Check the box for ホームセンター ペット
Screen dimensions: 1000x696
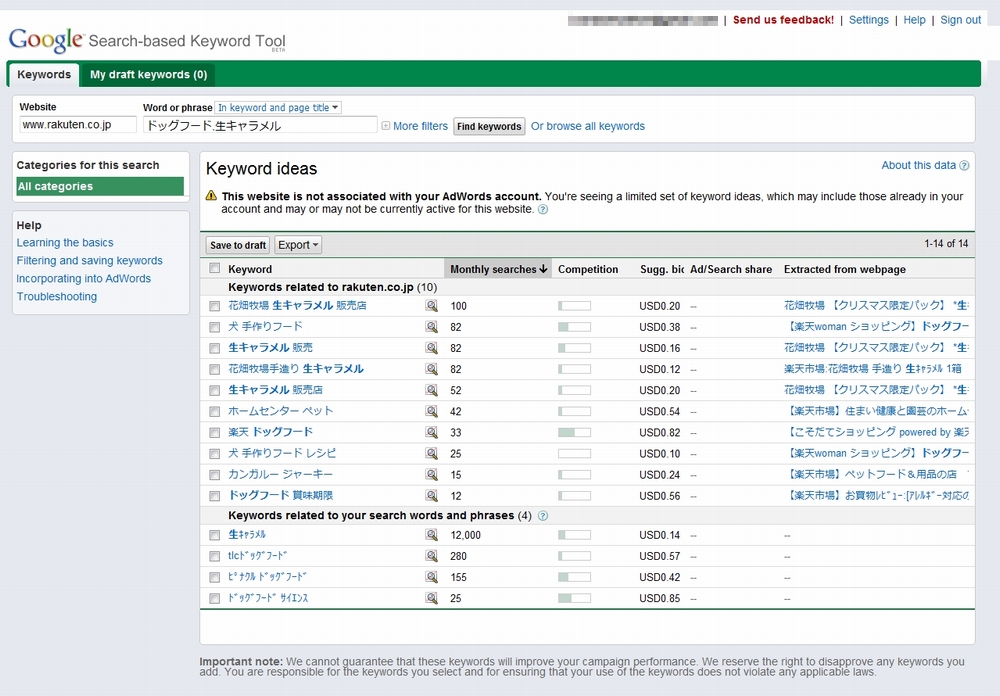[214, 412]
